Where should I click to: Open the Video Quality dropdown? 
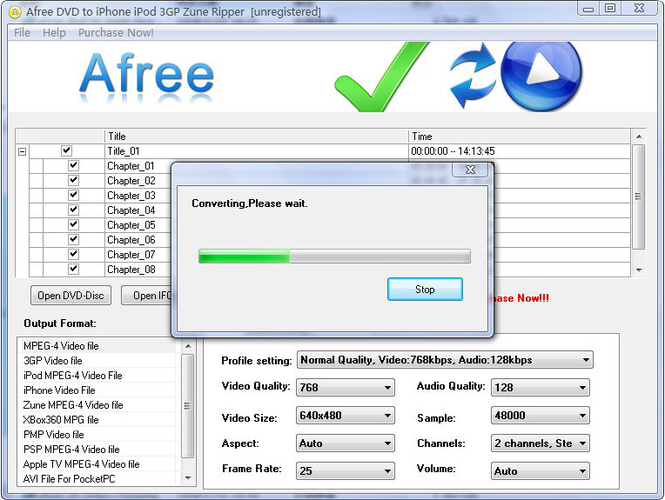tap(345, 387)
